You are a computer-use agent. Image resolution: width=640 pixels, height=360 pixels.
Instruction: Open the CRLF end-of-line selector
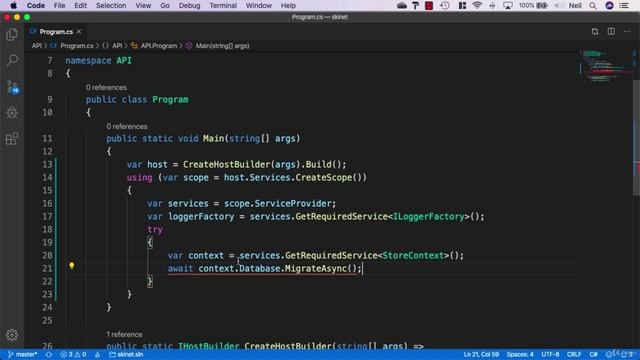[574, 354]
